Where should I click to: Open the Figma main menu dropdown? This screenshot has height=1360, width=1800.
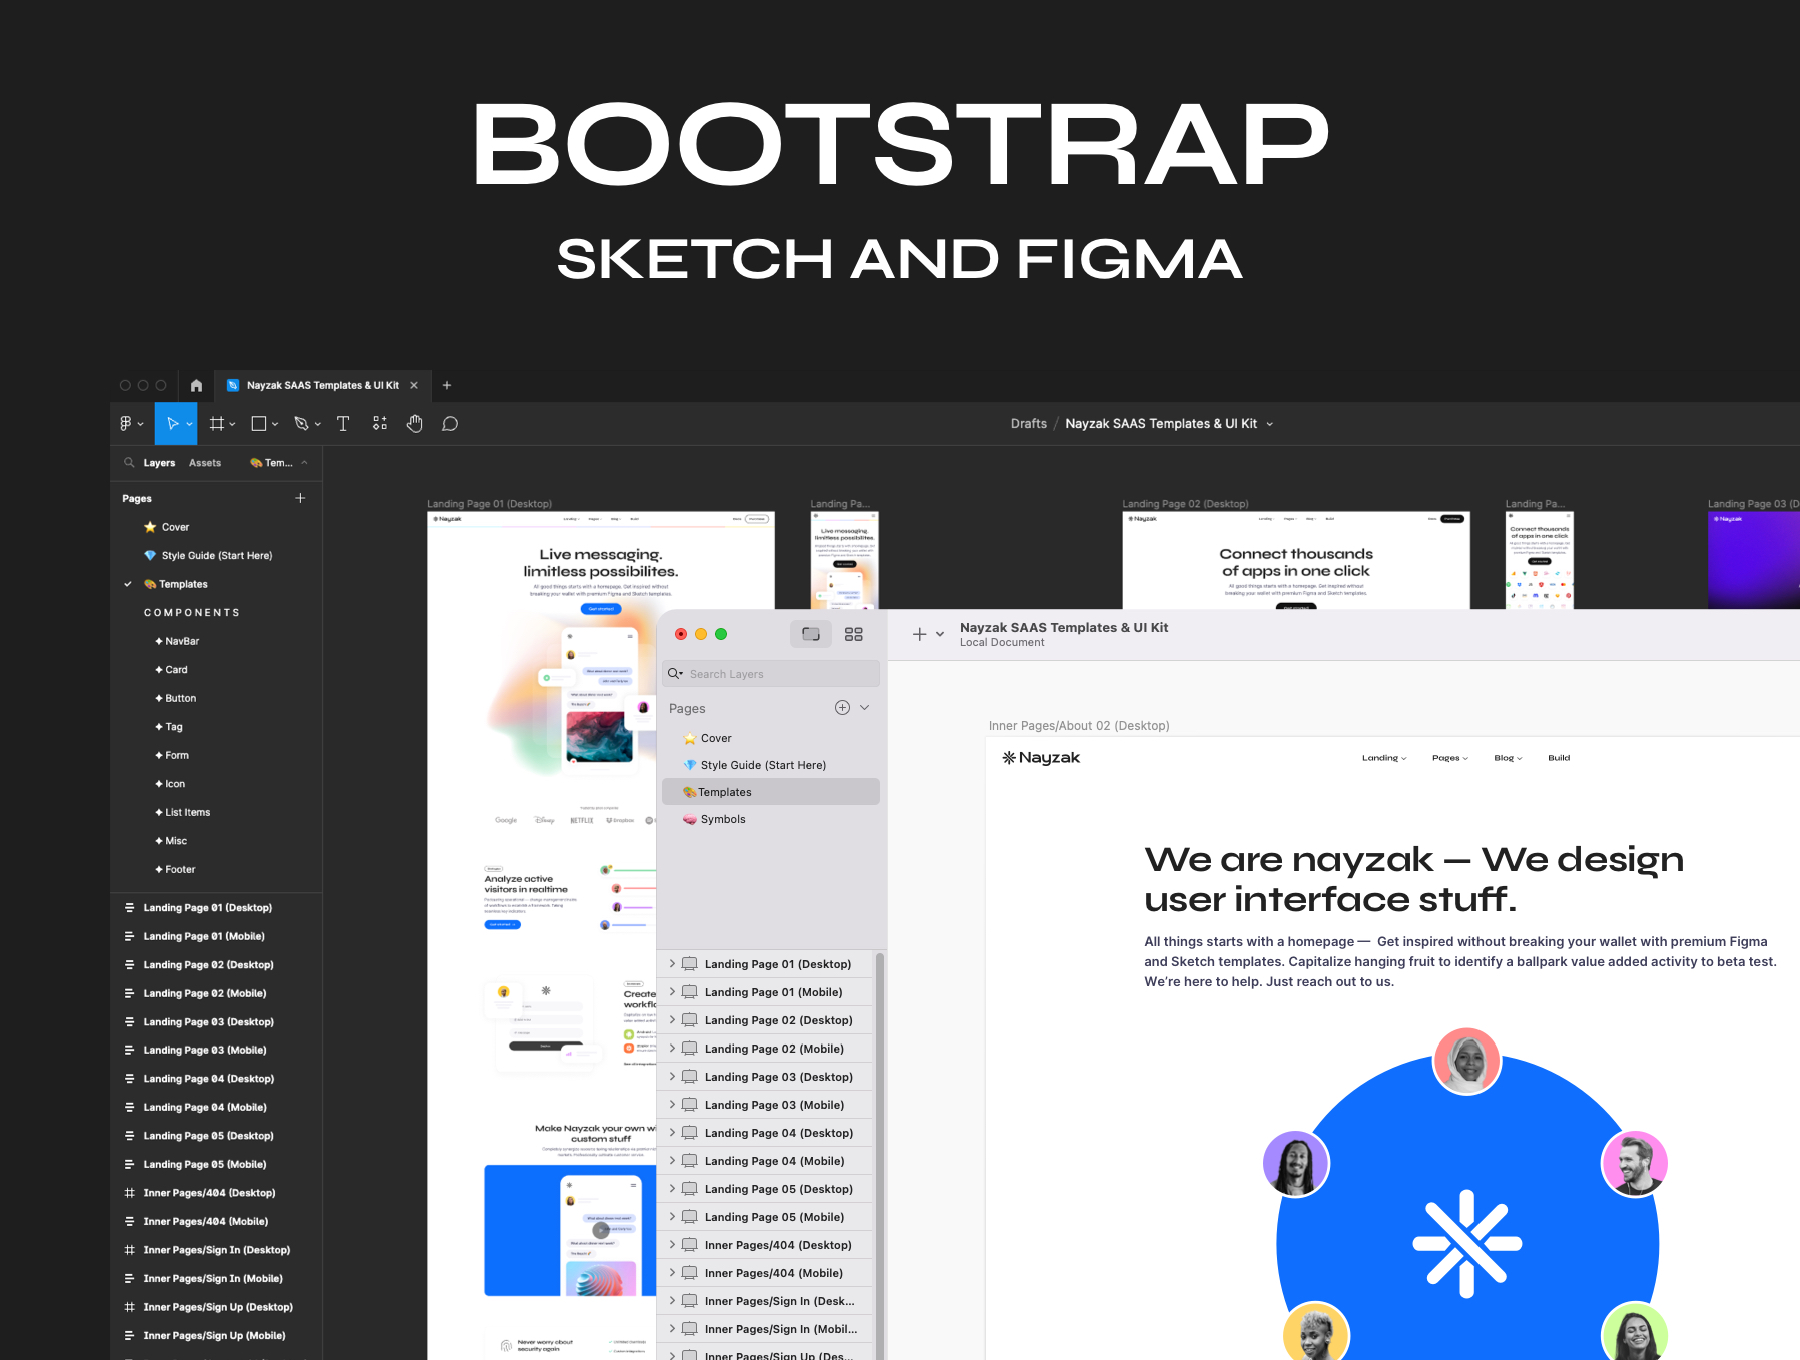131,424
